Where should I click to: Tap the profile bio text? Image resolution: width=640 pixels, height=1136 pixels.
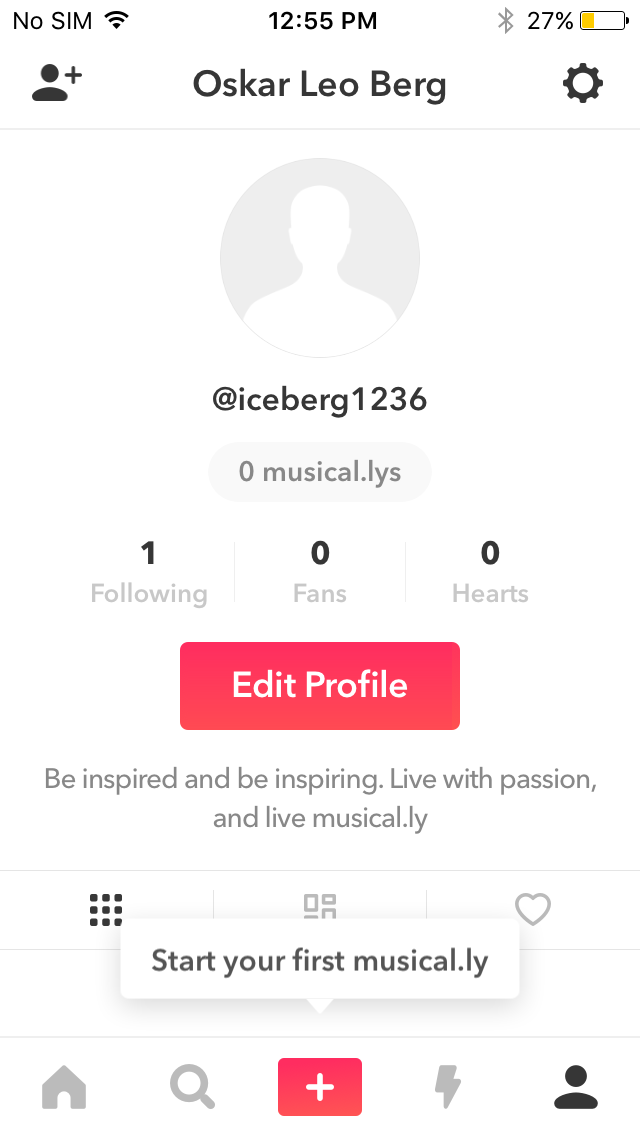click(320, 798)
